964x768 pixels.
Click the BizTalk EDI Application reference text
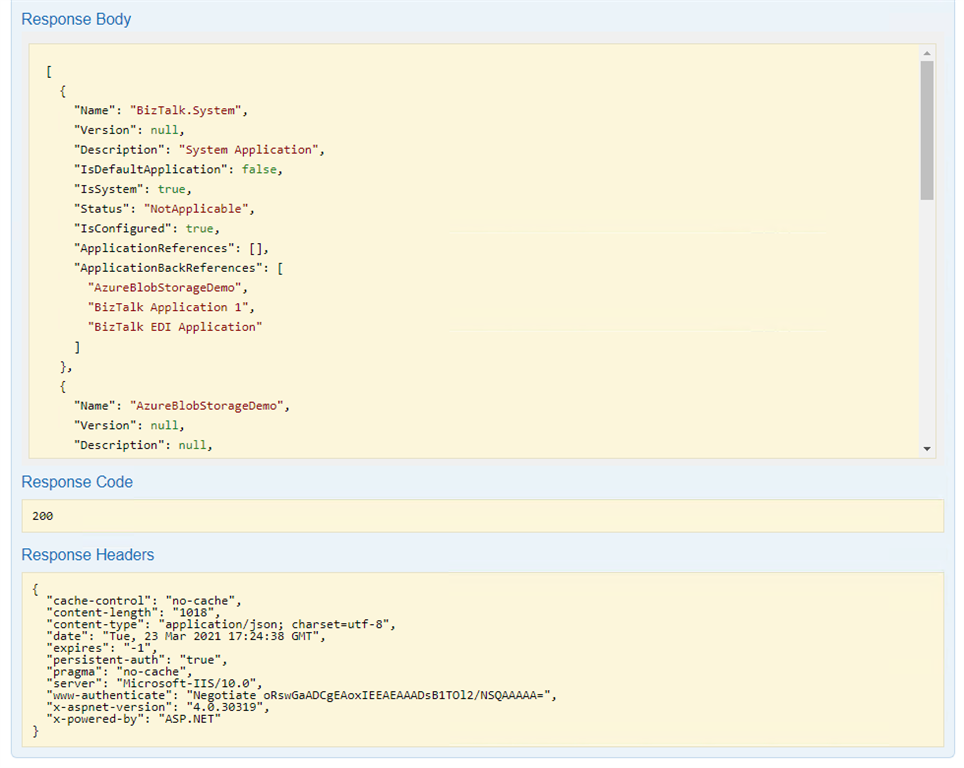point(175,326)
